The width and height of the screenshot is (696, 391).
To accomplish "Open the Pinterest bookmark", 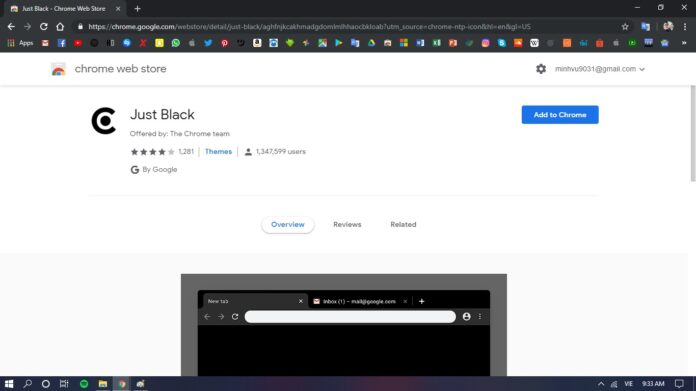I will [225, 43].
